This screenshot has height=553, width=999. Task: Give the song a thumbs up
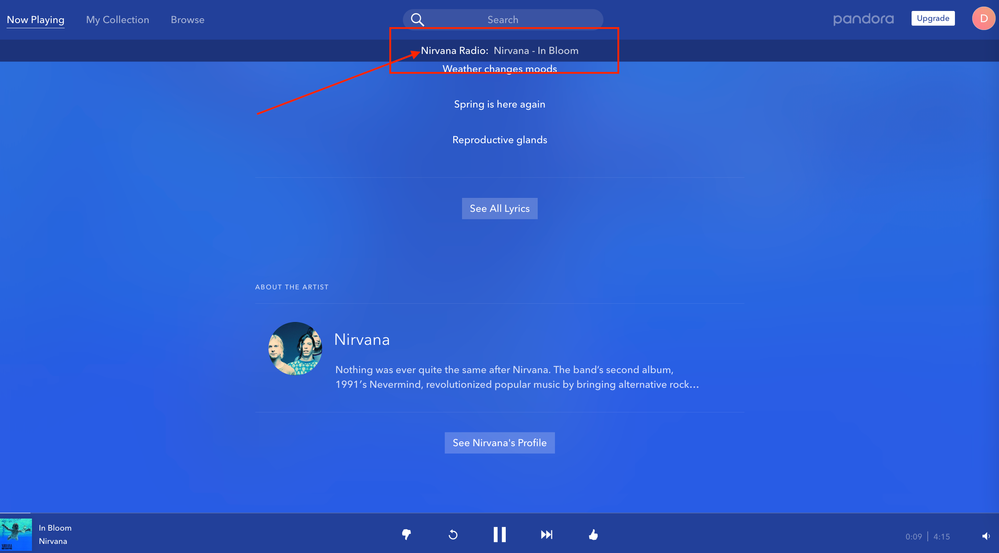pyautogui.click(x=593, y=535)
